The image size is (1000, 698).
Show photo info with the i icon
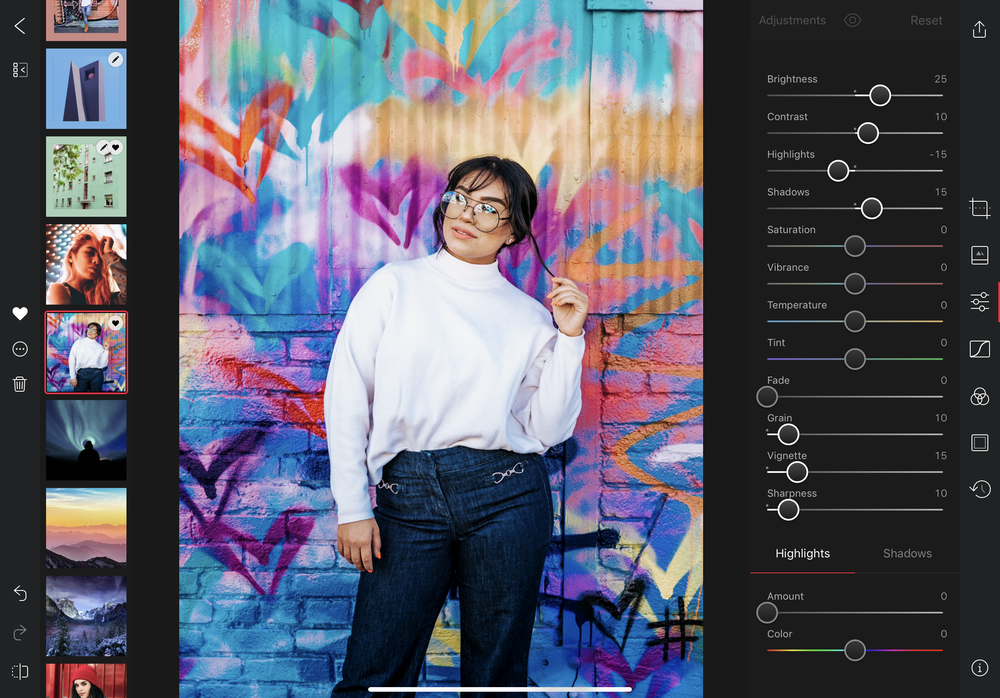point(980,667)
